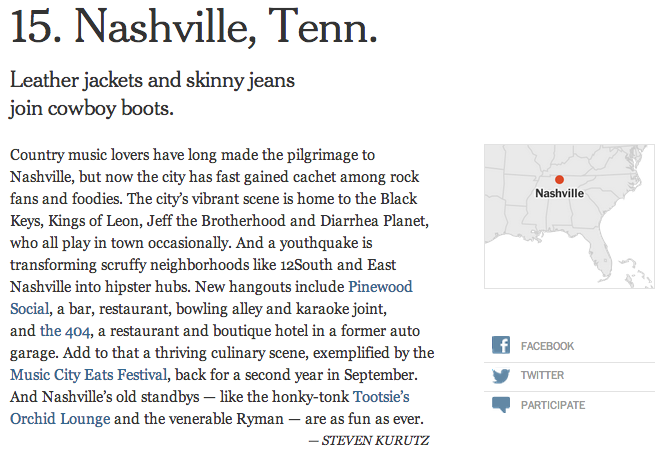Click the Nashville locator map thumbnail

click(569, 215)
